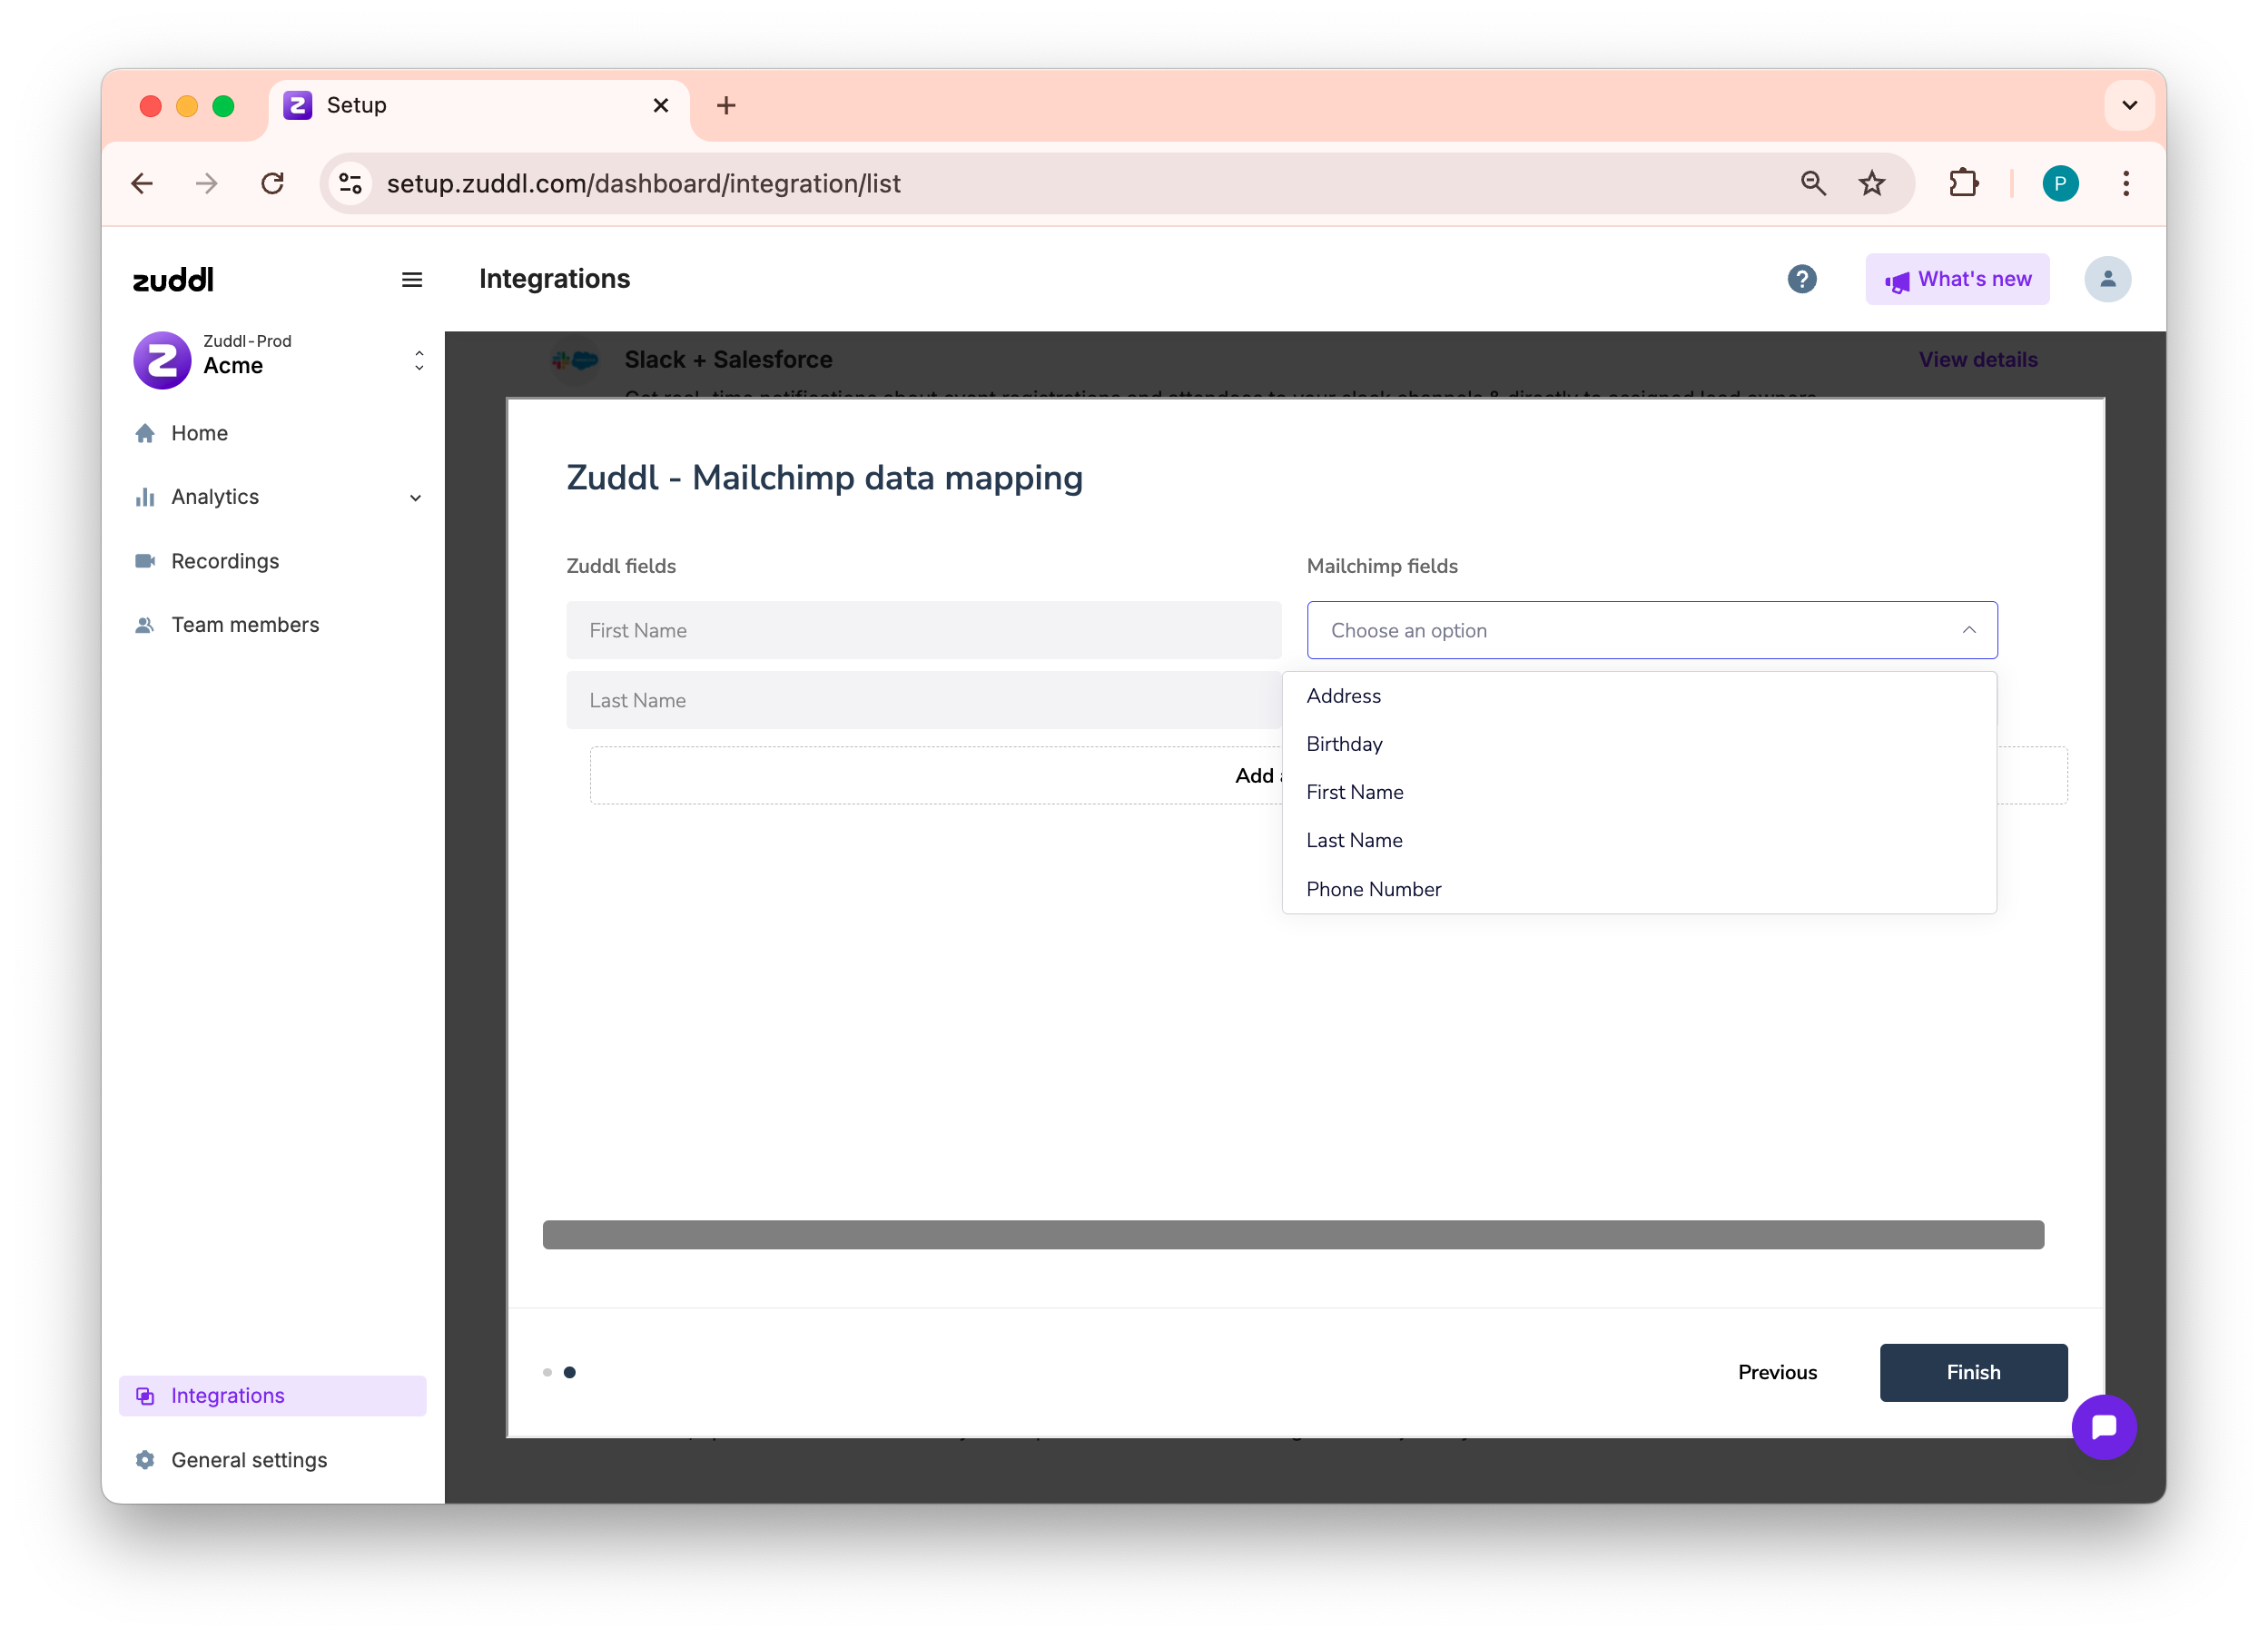Reload the page
The image size is (2268, 1638).
(272, 183)
